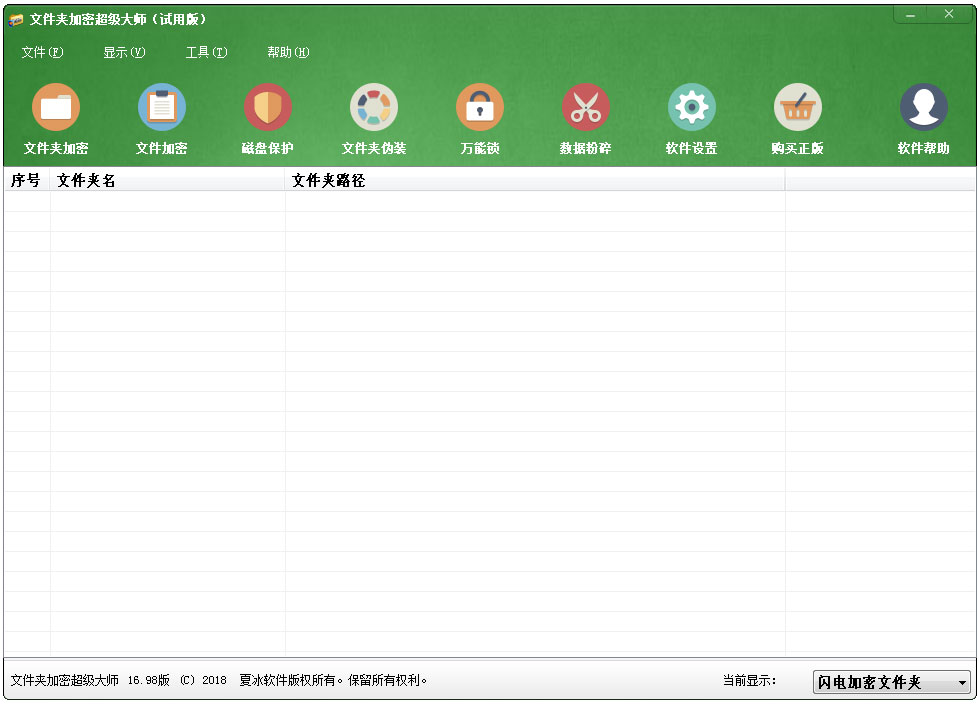Open the 显示(V) menu
The image size is (980, 705).
[124, 53]
